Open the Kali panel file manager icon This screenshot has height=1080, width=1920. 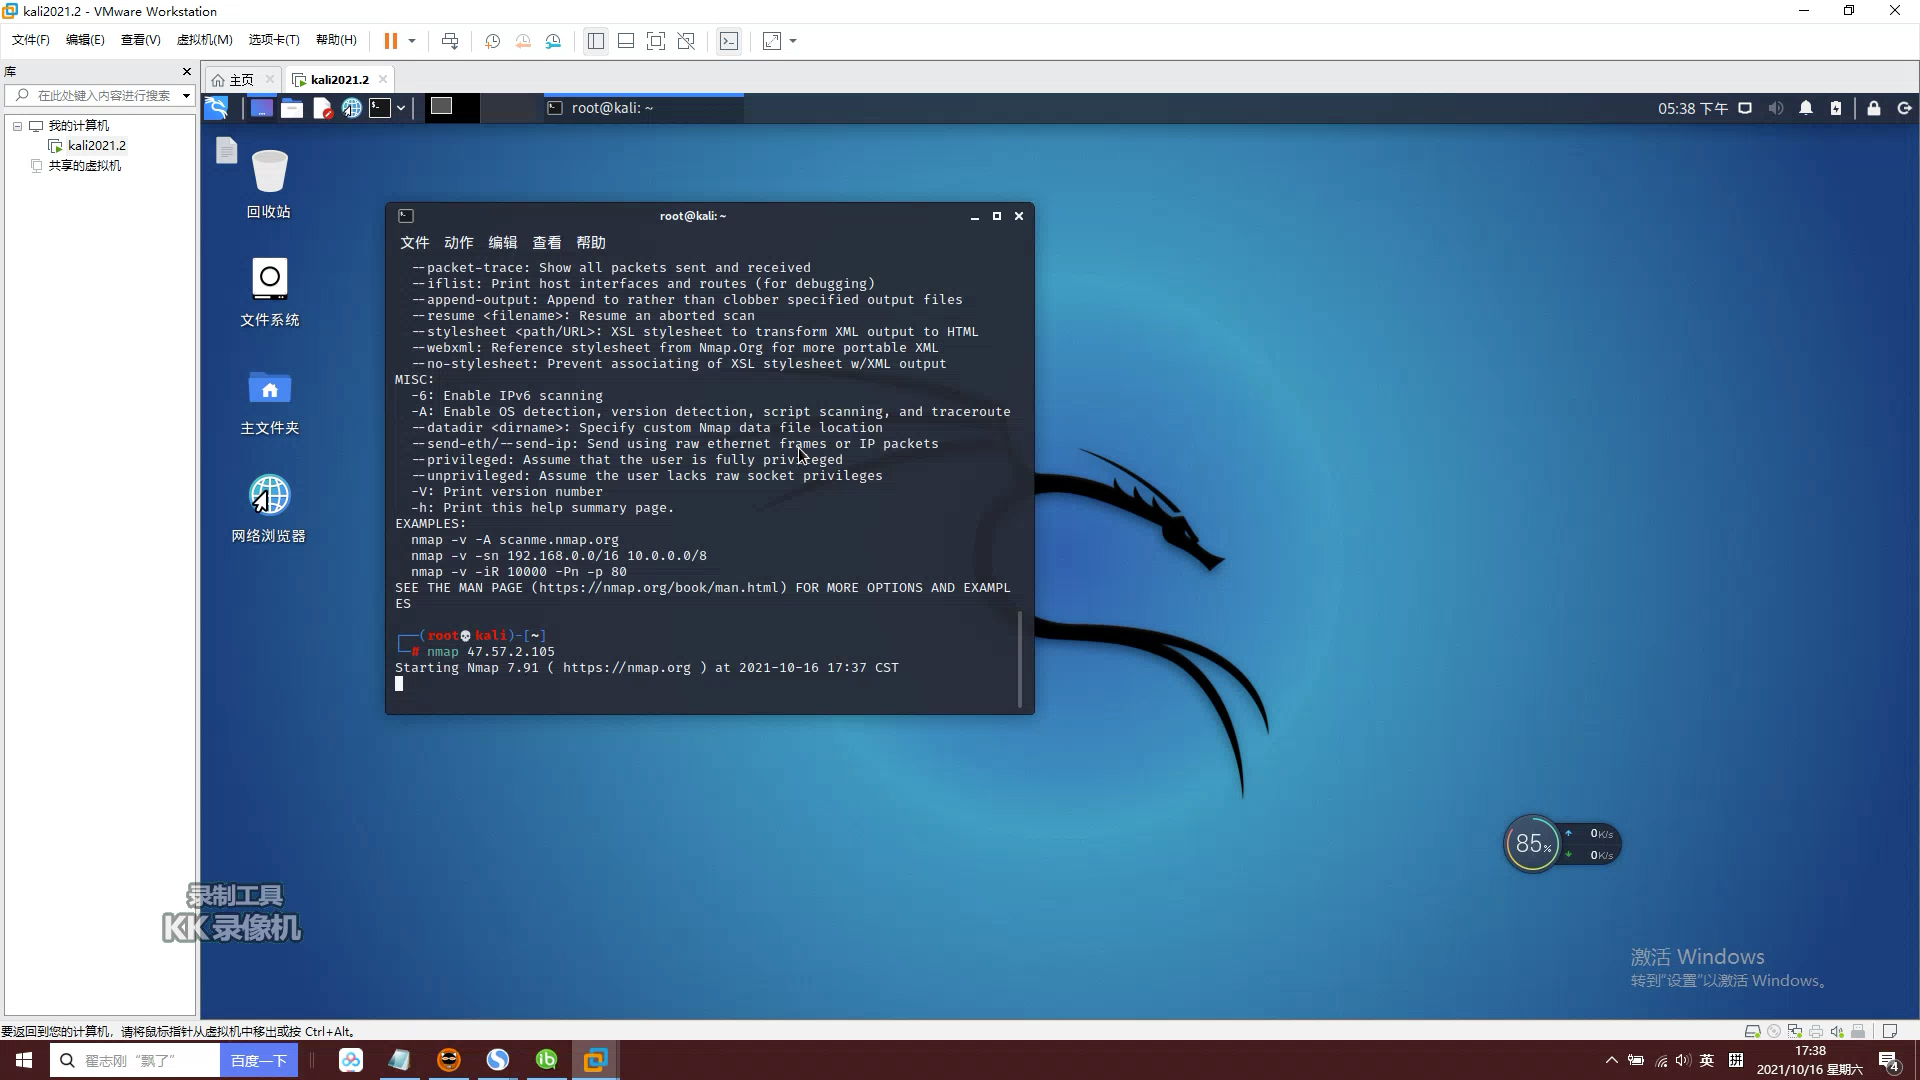(x=292, y=108)
